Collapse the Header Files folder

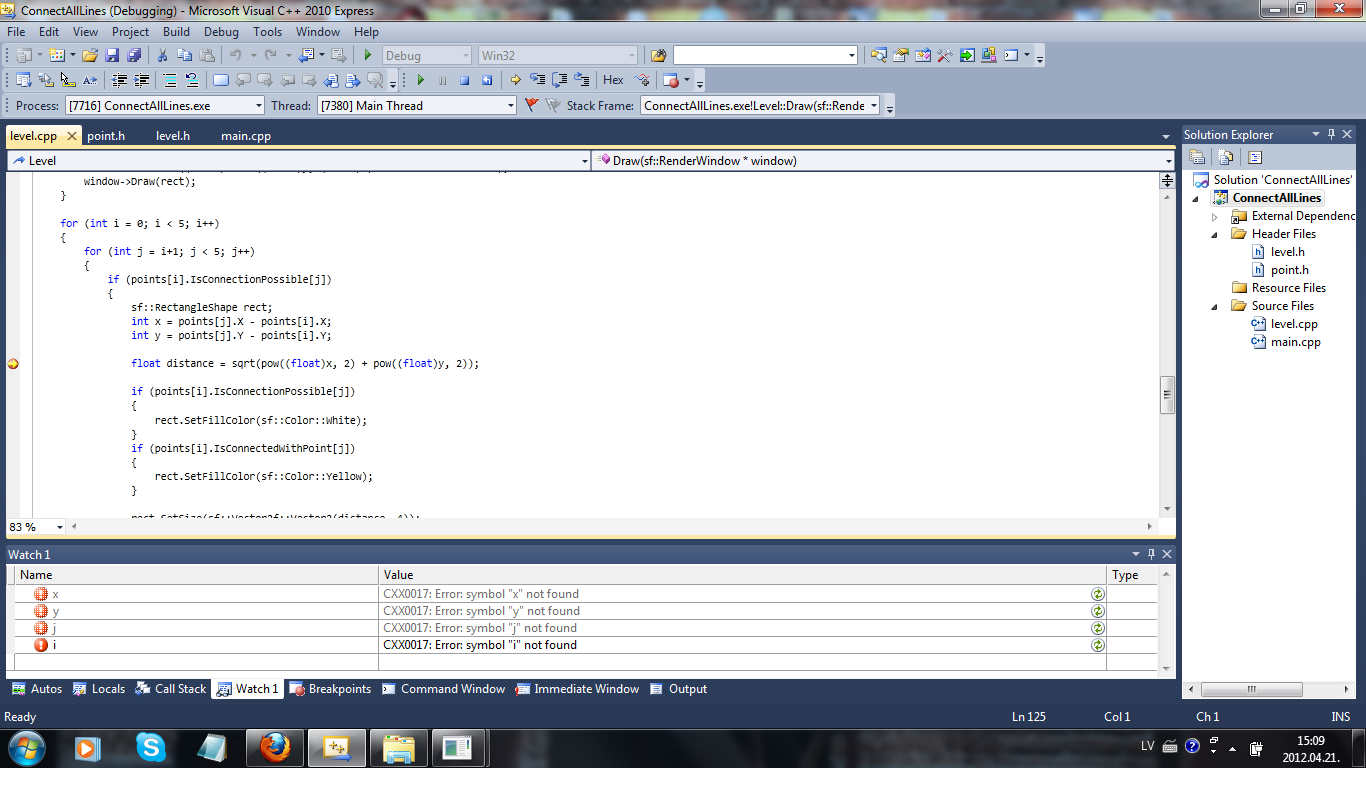point(1215,234)
